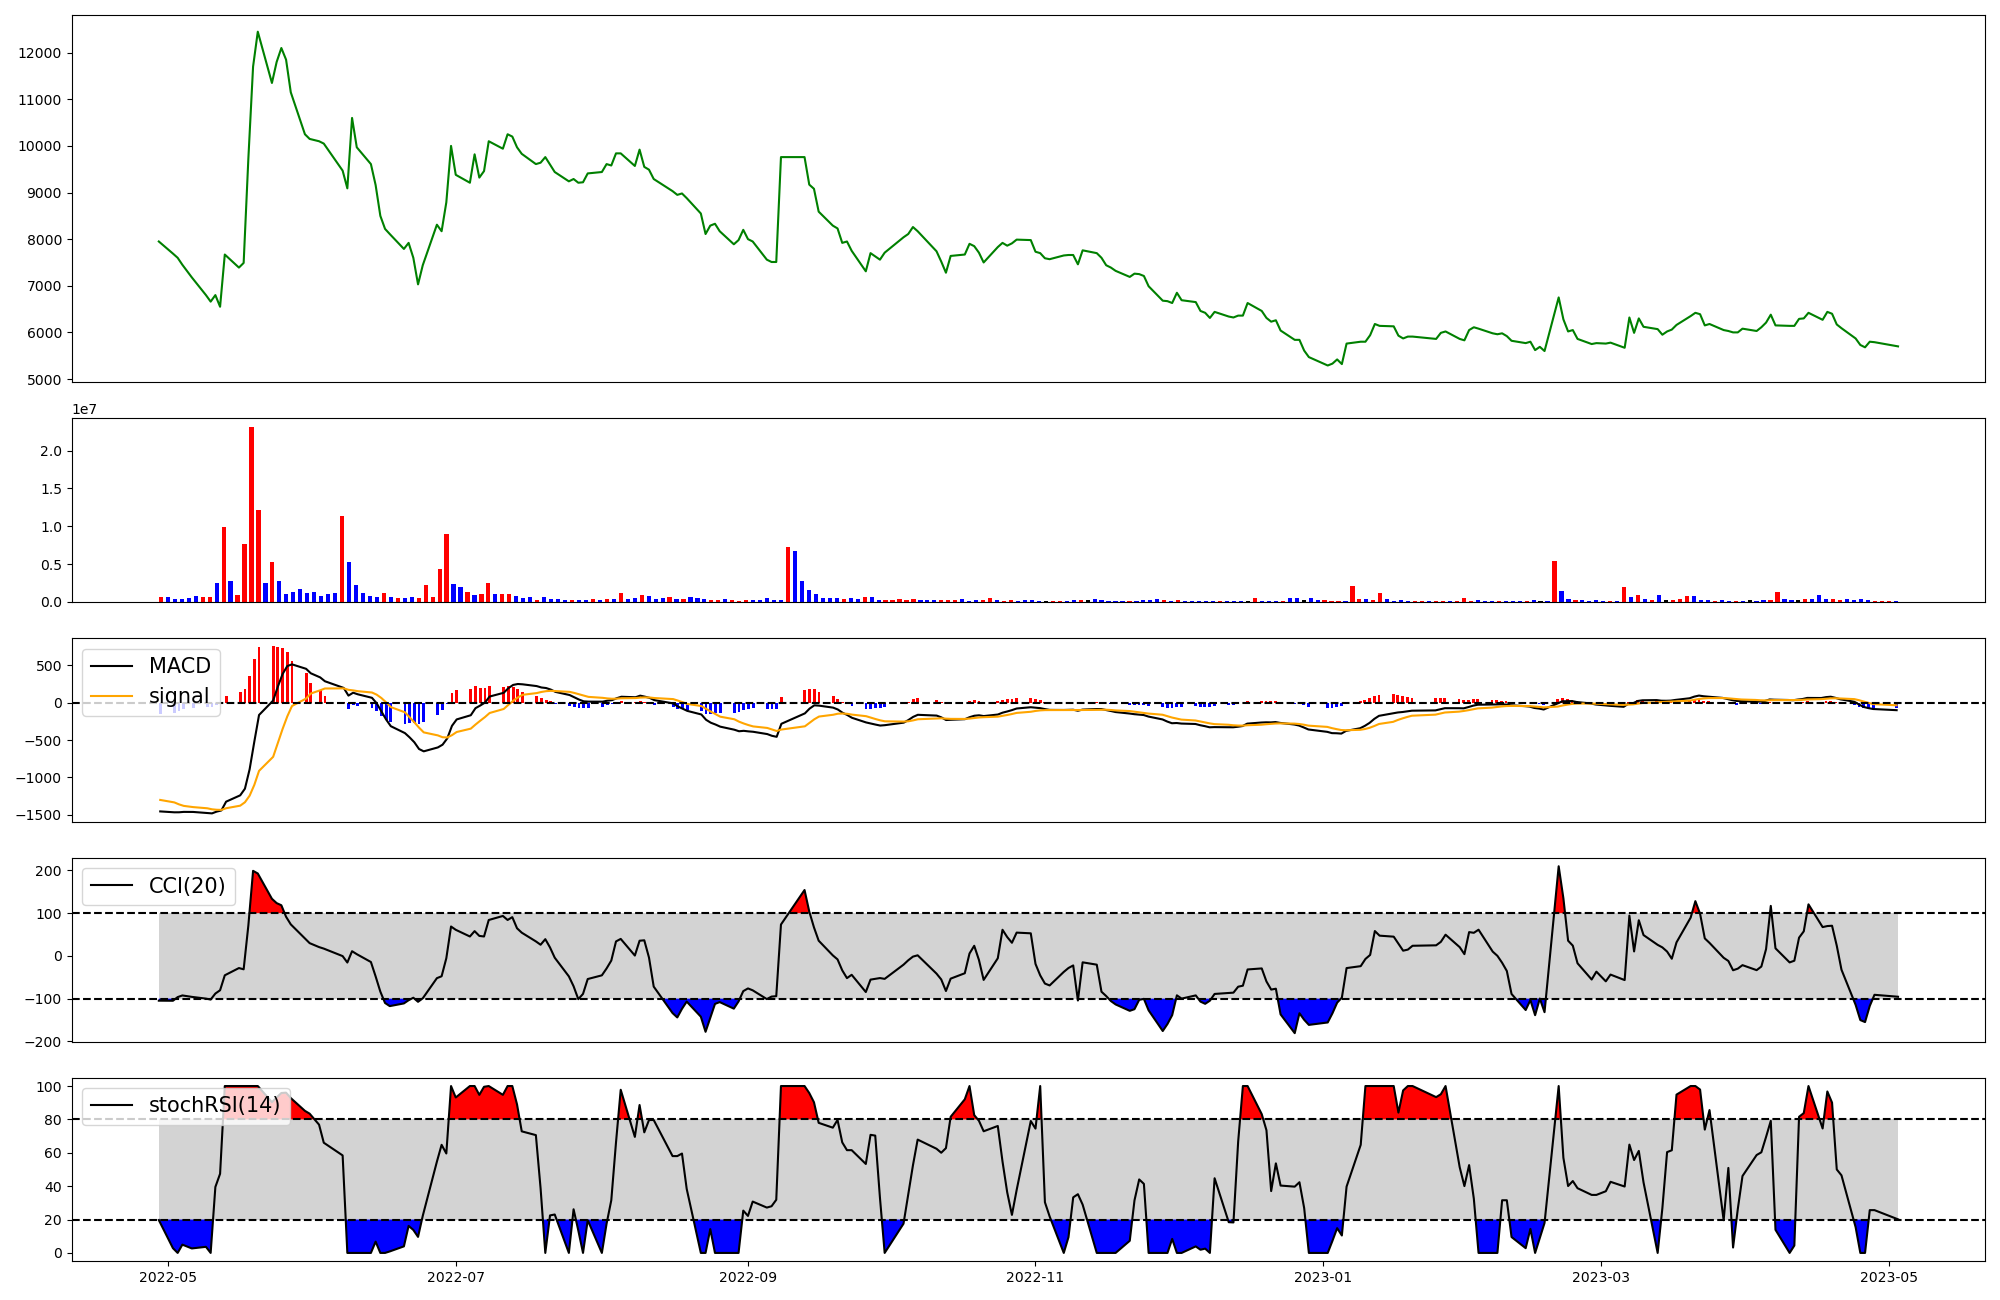The height and width of the screenshot is (1300, 2000).
Task: Click the 2022-05 x-axis date label
Action: 168,1277
